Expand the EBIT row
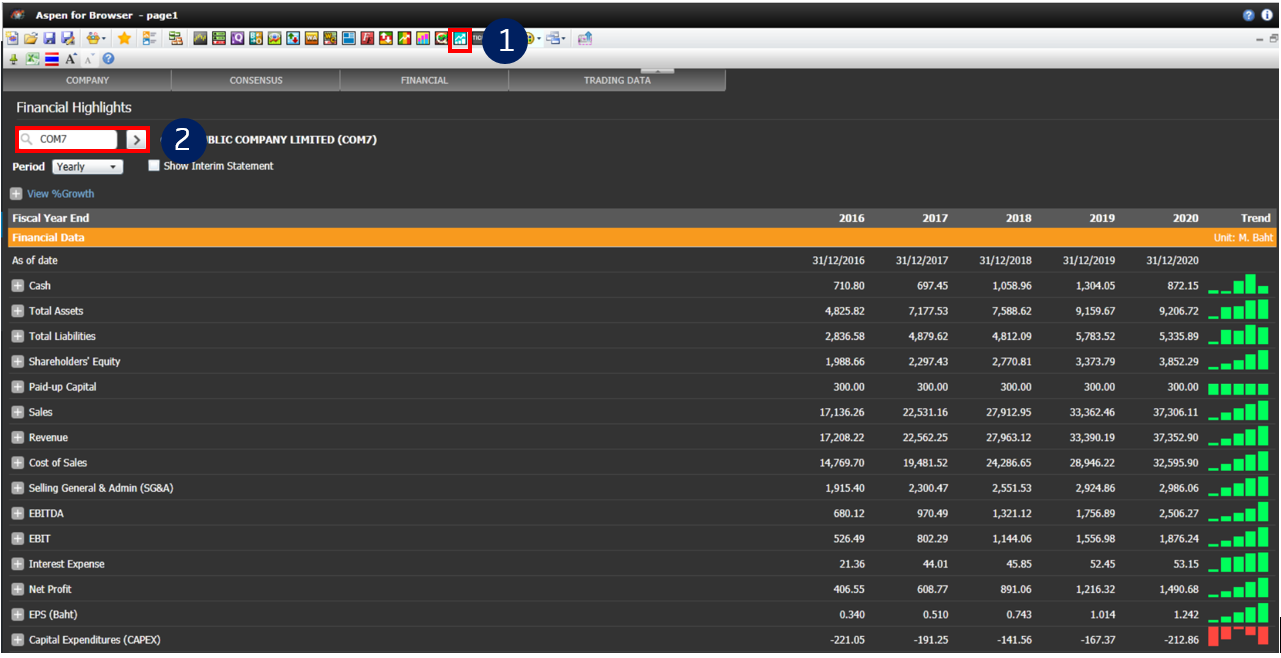Screen dimensions: 1281x658 17,539
